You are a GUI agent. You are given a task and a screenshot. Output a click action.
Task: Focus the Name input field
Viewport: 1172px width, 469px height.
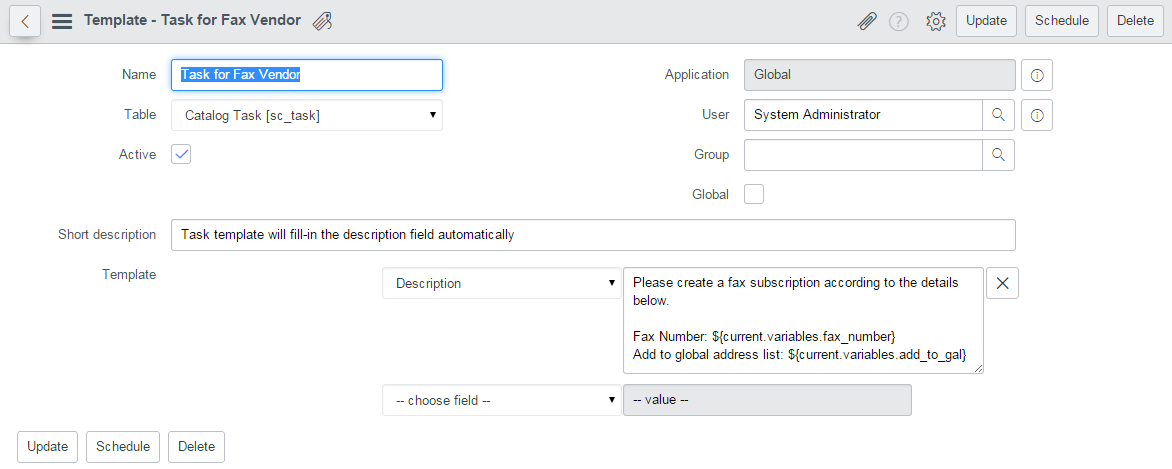(x=306, y=75)
